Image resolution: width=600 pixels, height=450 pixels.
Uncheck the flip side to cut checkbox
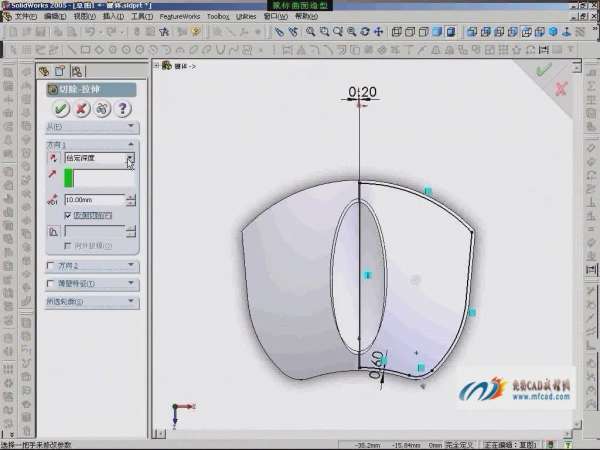point(68,215)
